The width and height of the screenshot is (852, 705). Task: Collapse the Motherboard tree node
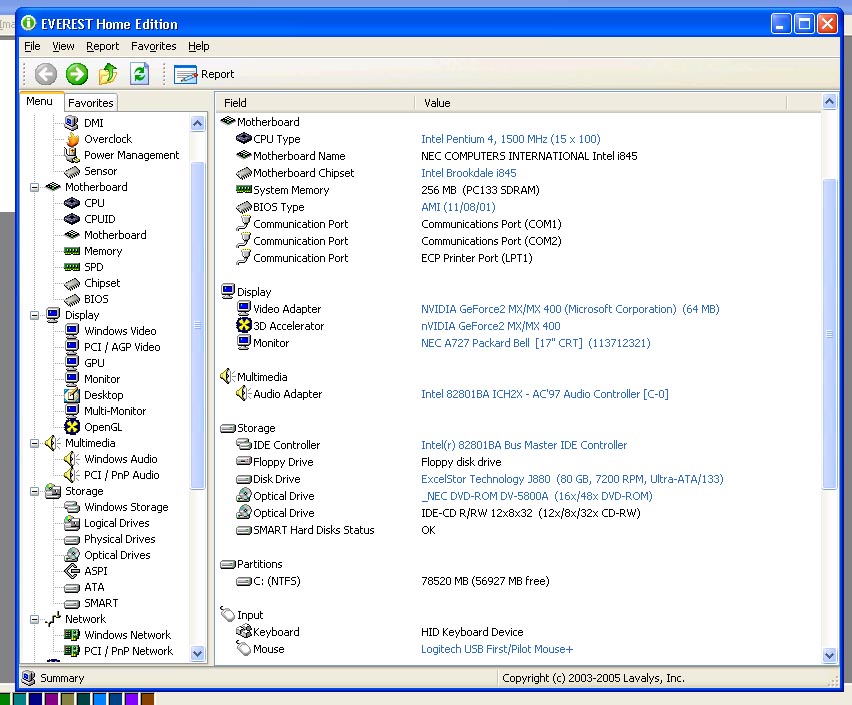point(34,187)
